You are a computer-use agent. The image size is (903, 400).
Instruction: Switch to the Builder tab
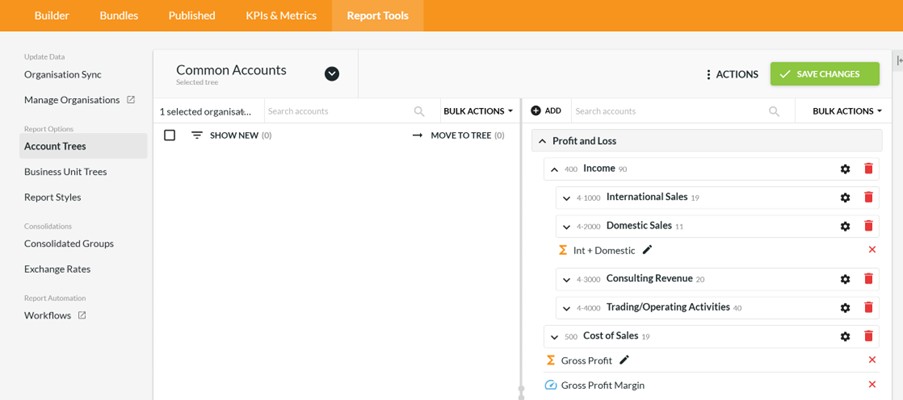pos(52,16)
